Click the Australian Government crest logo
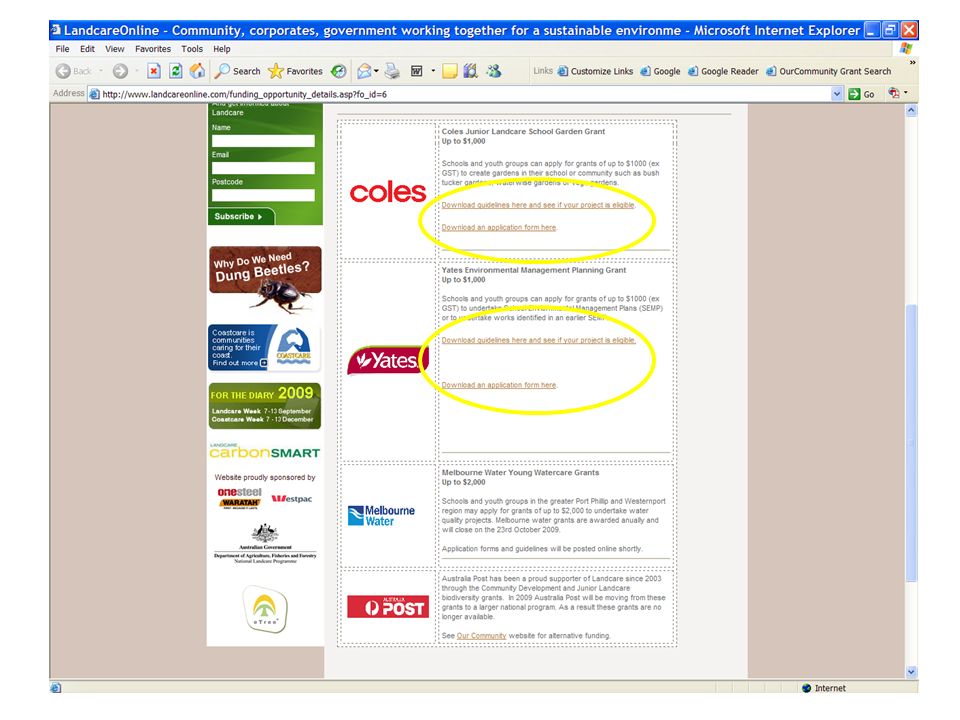The height and width of the screenshot is (720, 960). (x=265, y=543)
